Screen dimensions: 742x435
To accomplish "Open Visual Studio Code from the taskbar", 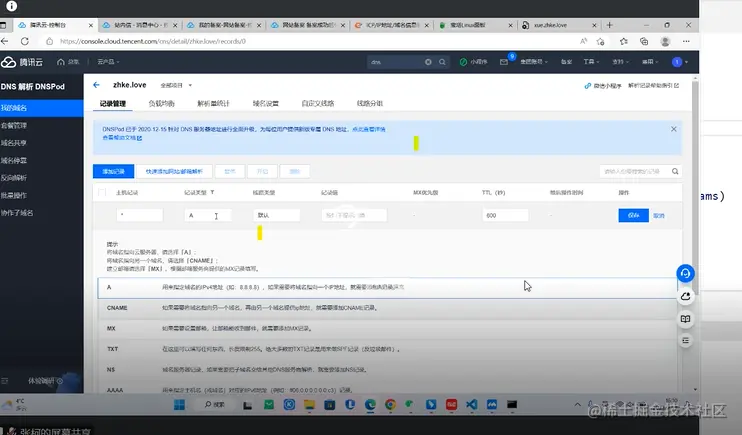I will pyautogui.click(x=471, y=405).
